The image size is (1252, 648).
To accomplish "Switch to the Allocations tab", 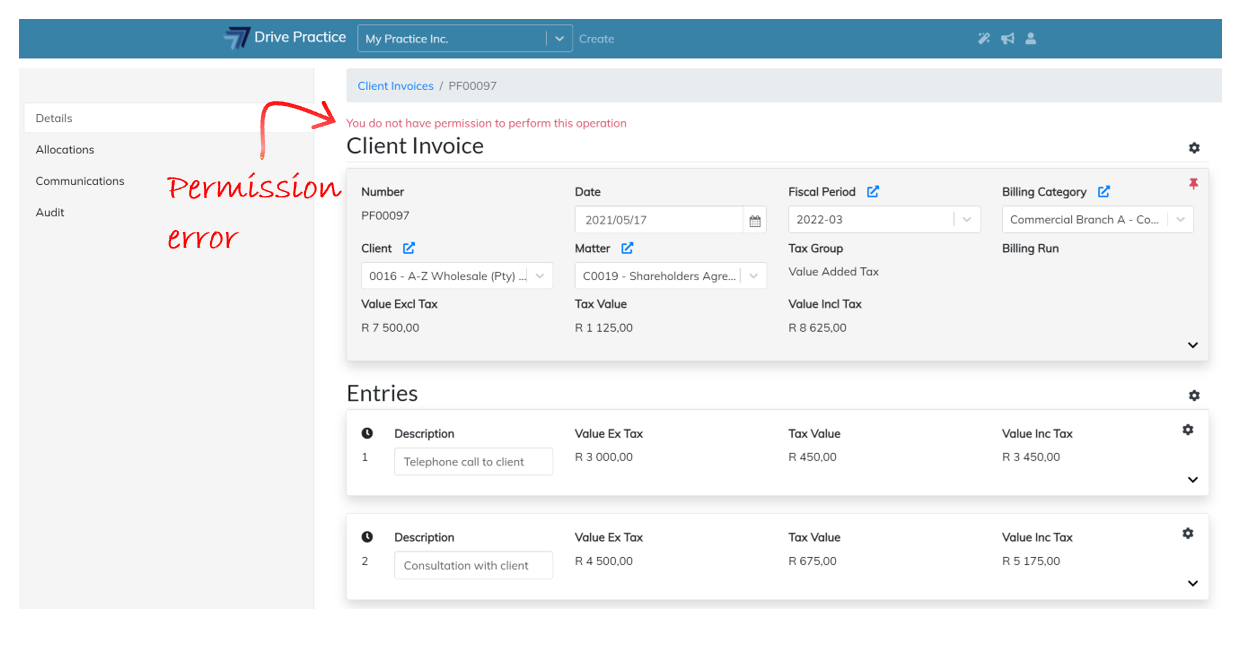I will pos(65,150).
